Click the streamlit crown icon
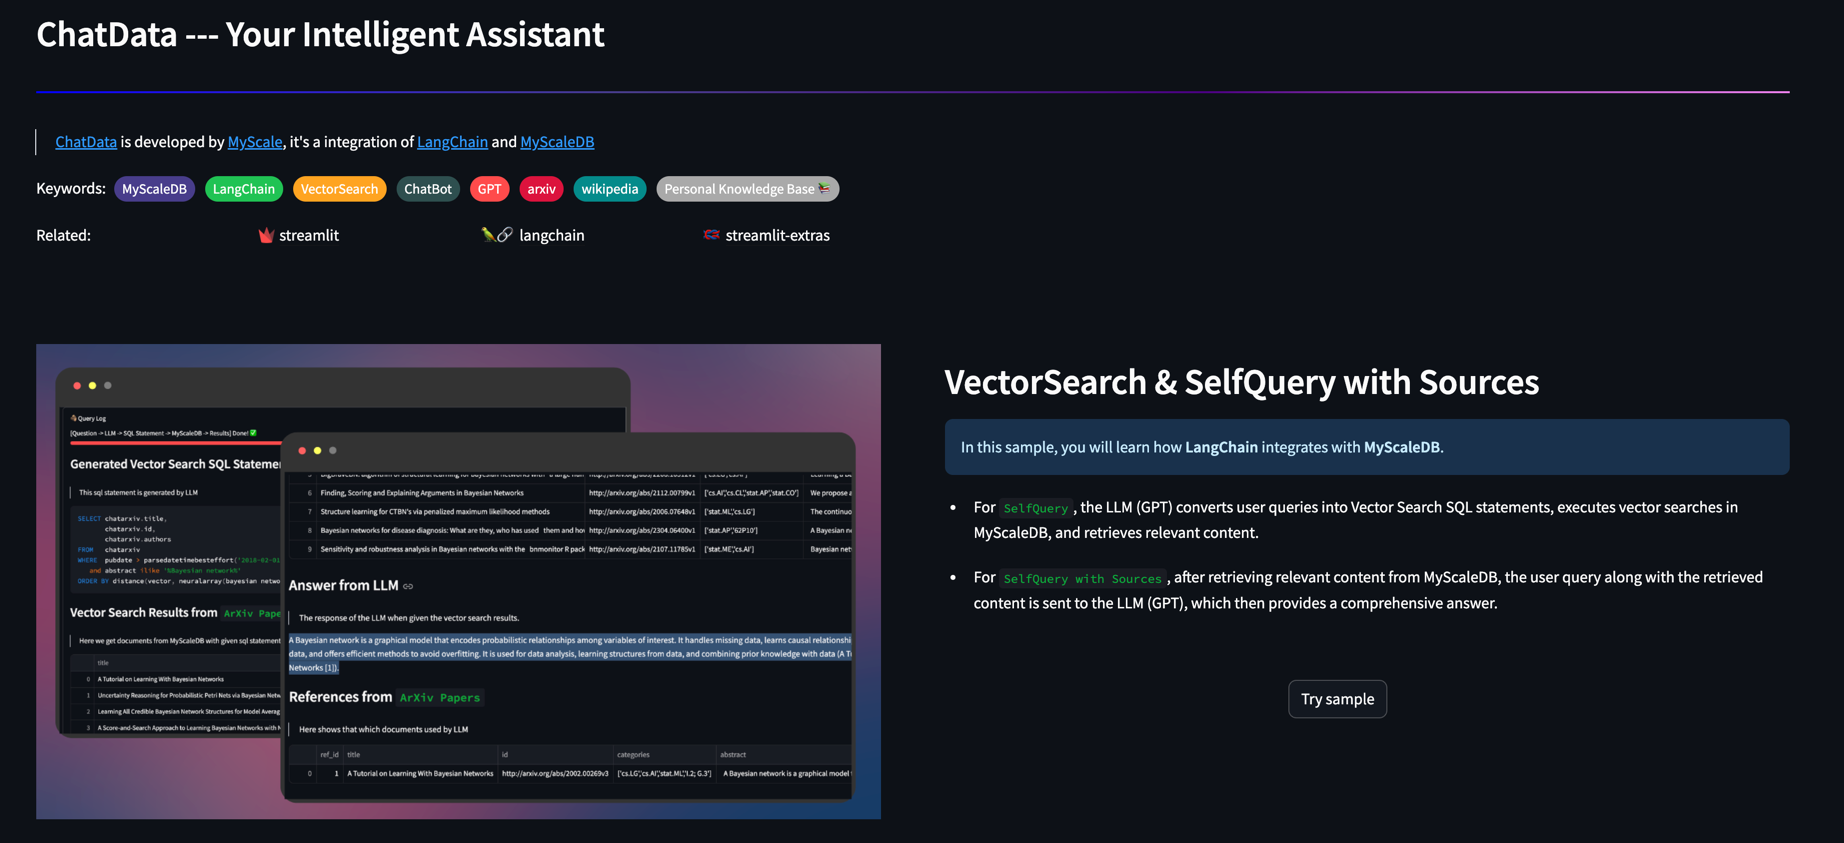1844x843 pixels. point(266,235)
